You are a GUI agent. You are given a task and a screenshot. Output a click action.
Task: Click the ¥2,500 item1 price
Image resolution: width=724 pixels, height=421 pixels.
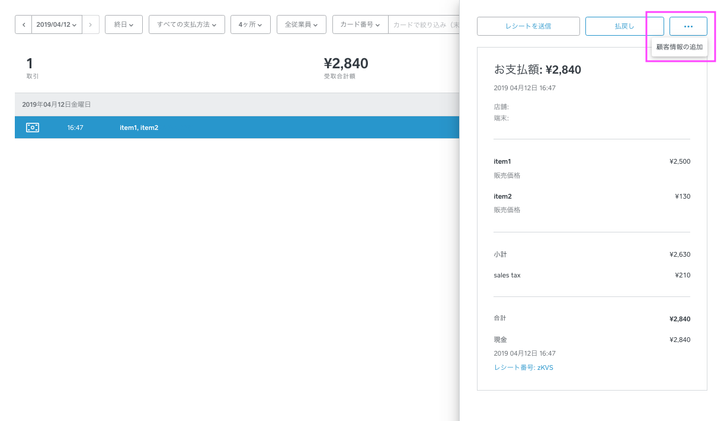(x=680, y=162)
